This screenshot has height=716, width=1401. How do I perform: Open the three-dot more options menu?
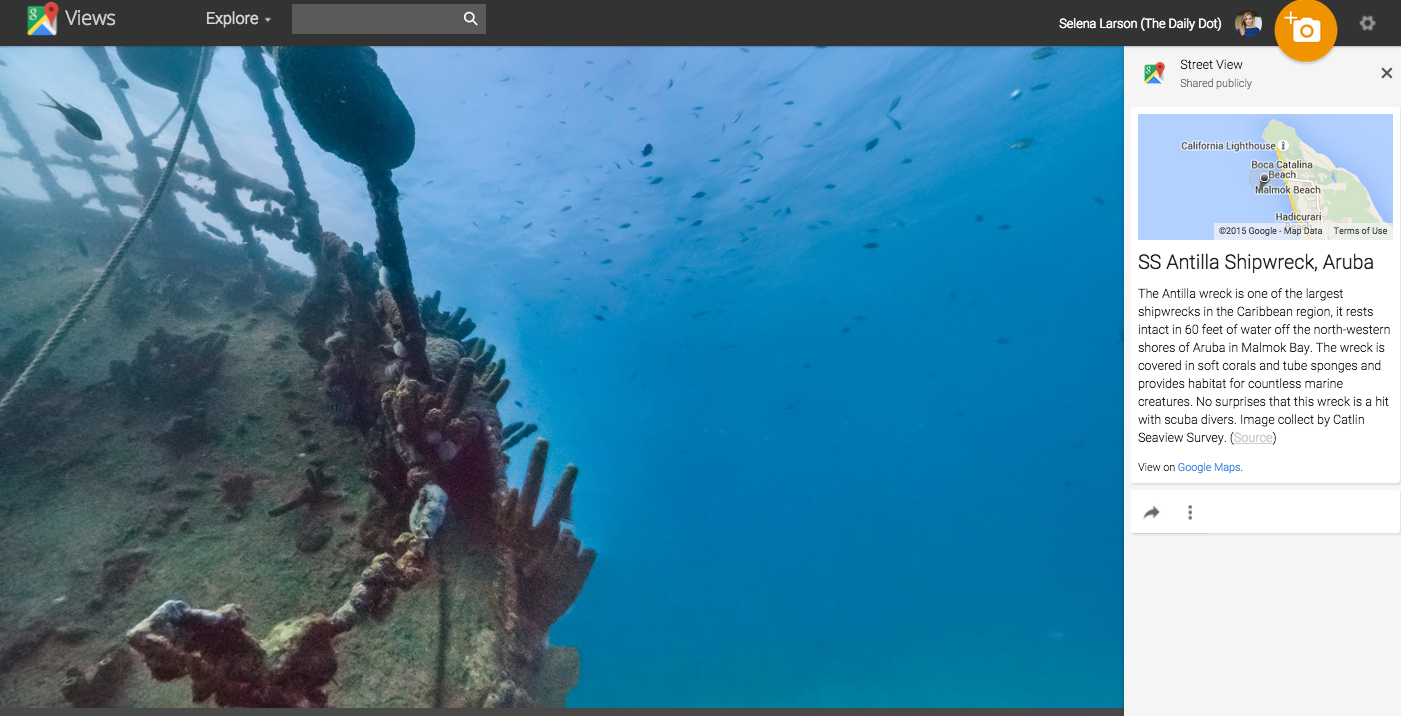[1190, 513]
